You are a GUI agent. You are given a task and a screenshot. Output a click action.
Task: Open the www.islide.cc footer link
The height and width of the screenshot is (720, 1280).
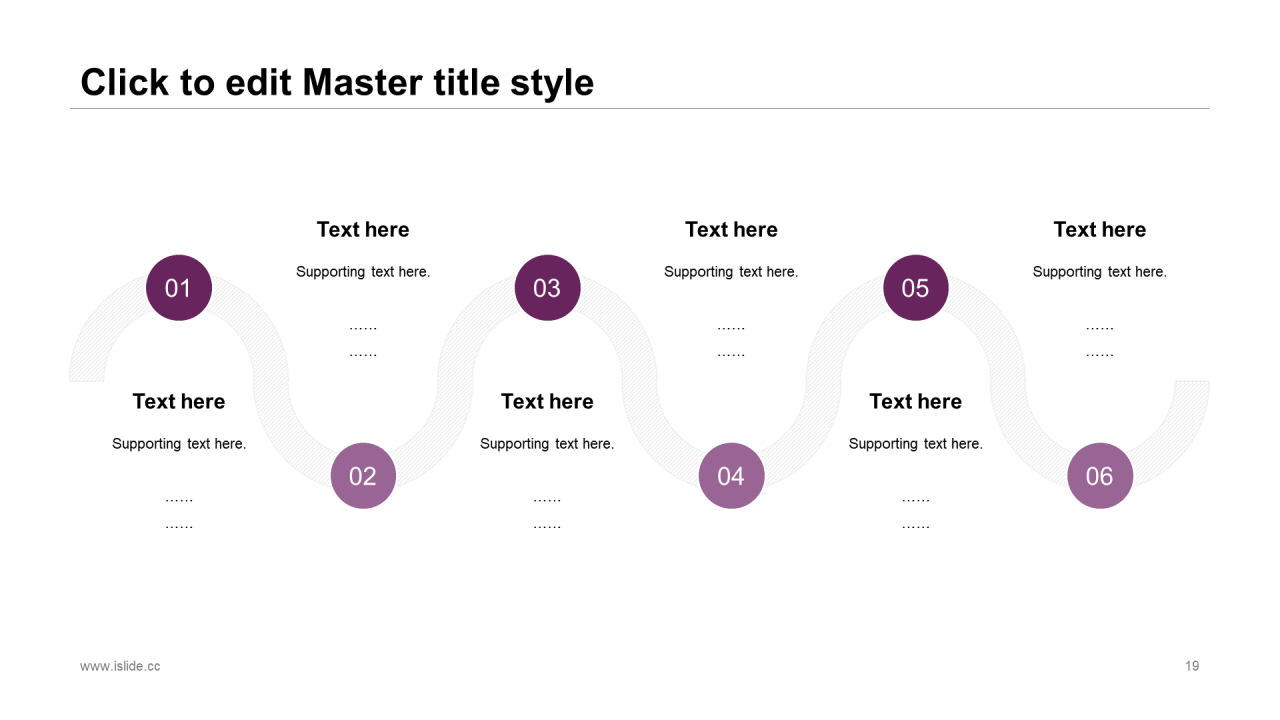120,666
